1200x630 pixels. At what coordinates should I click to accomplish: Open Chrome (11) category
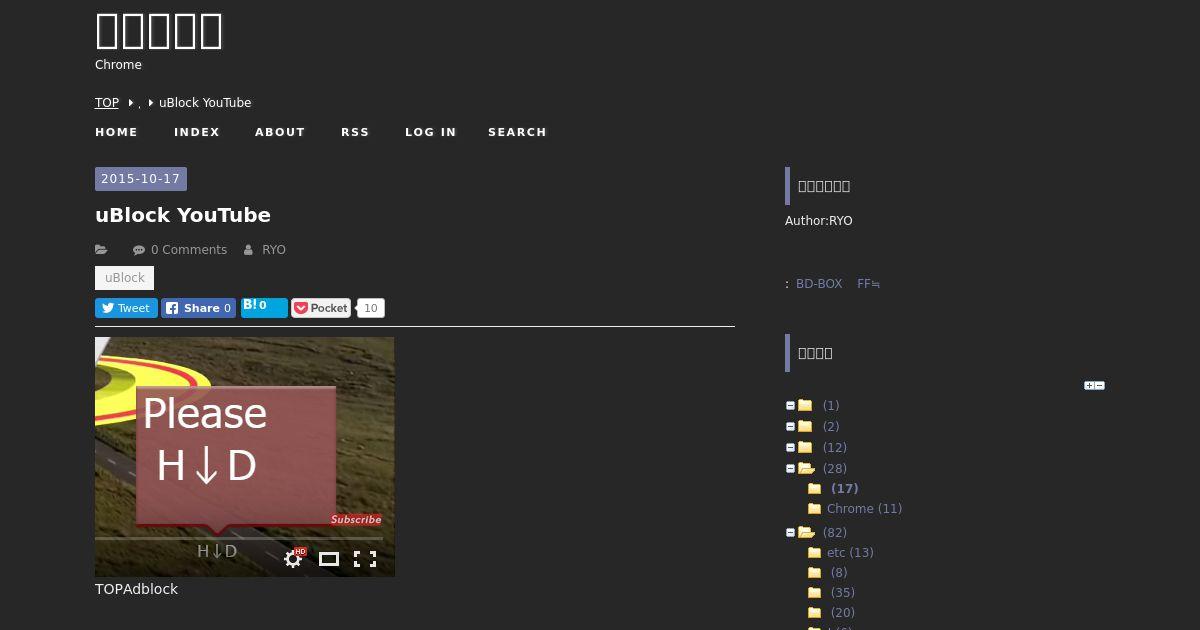point(864,509)
